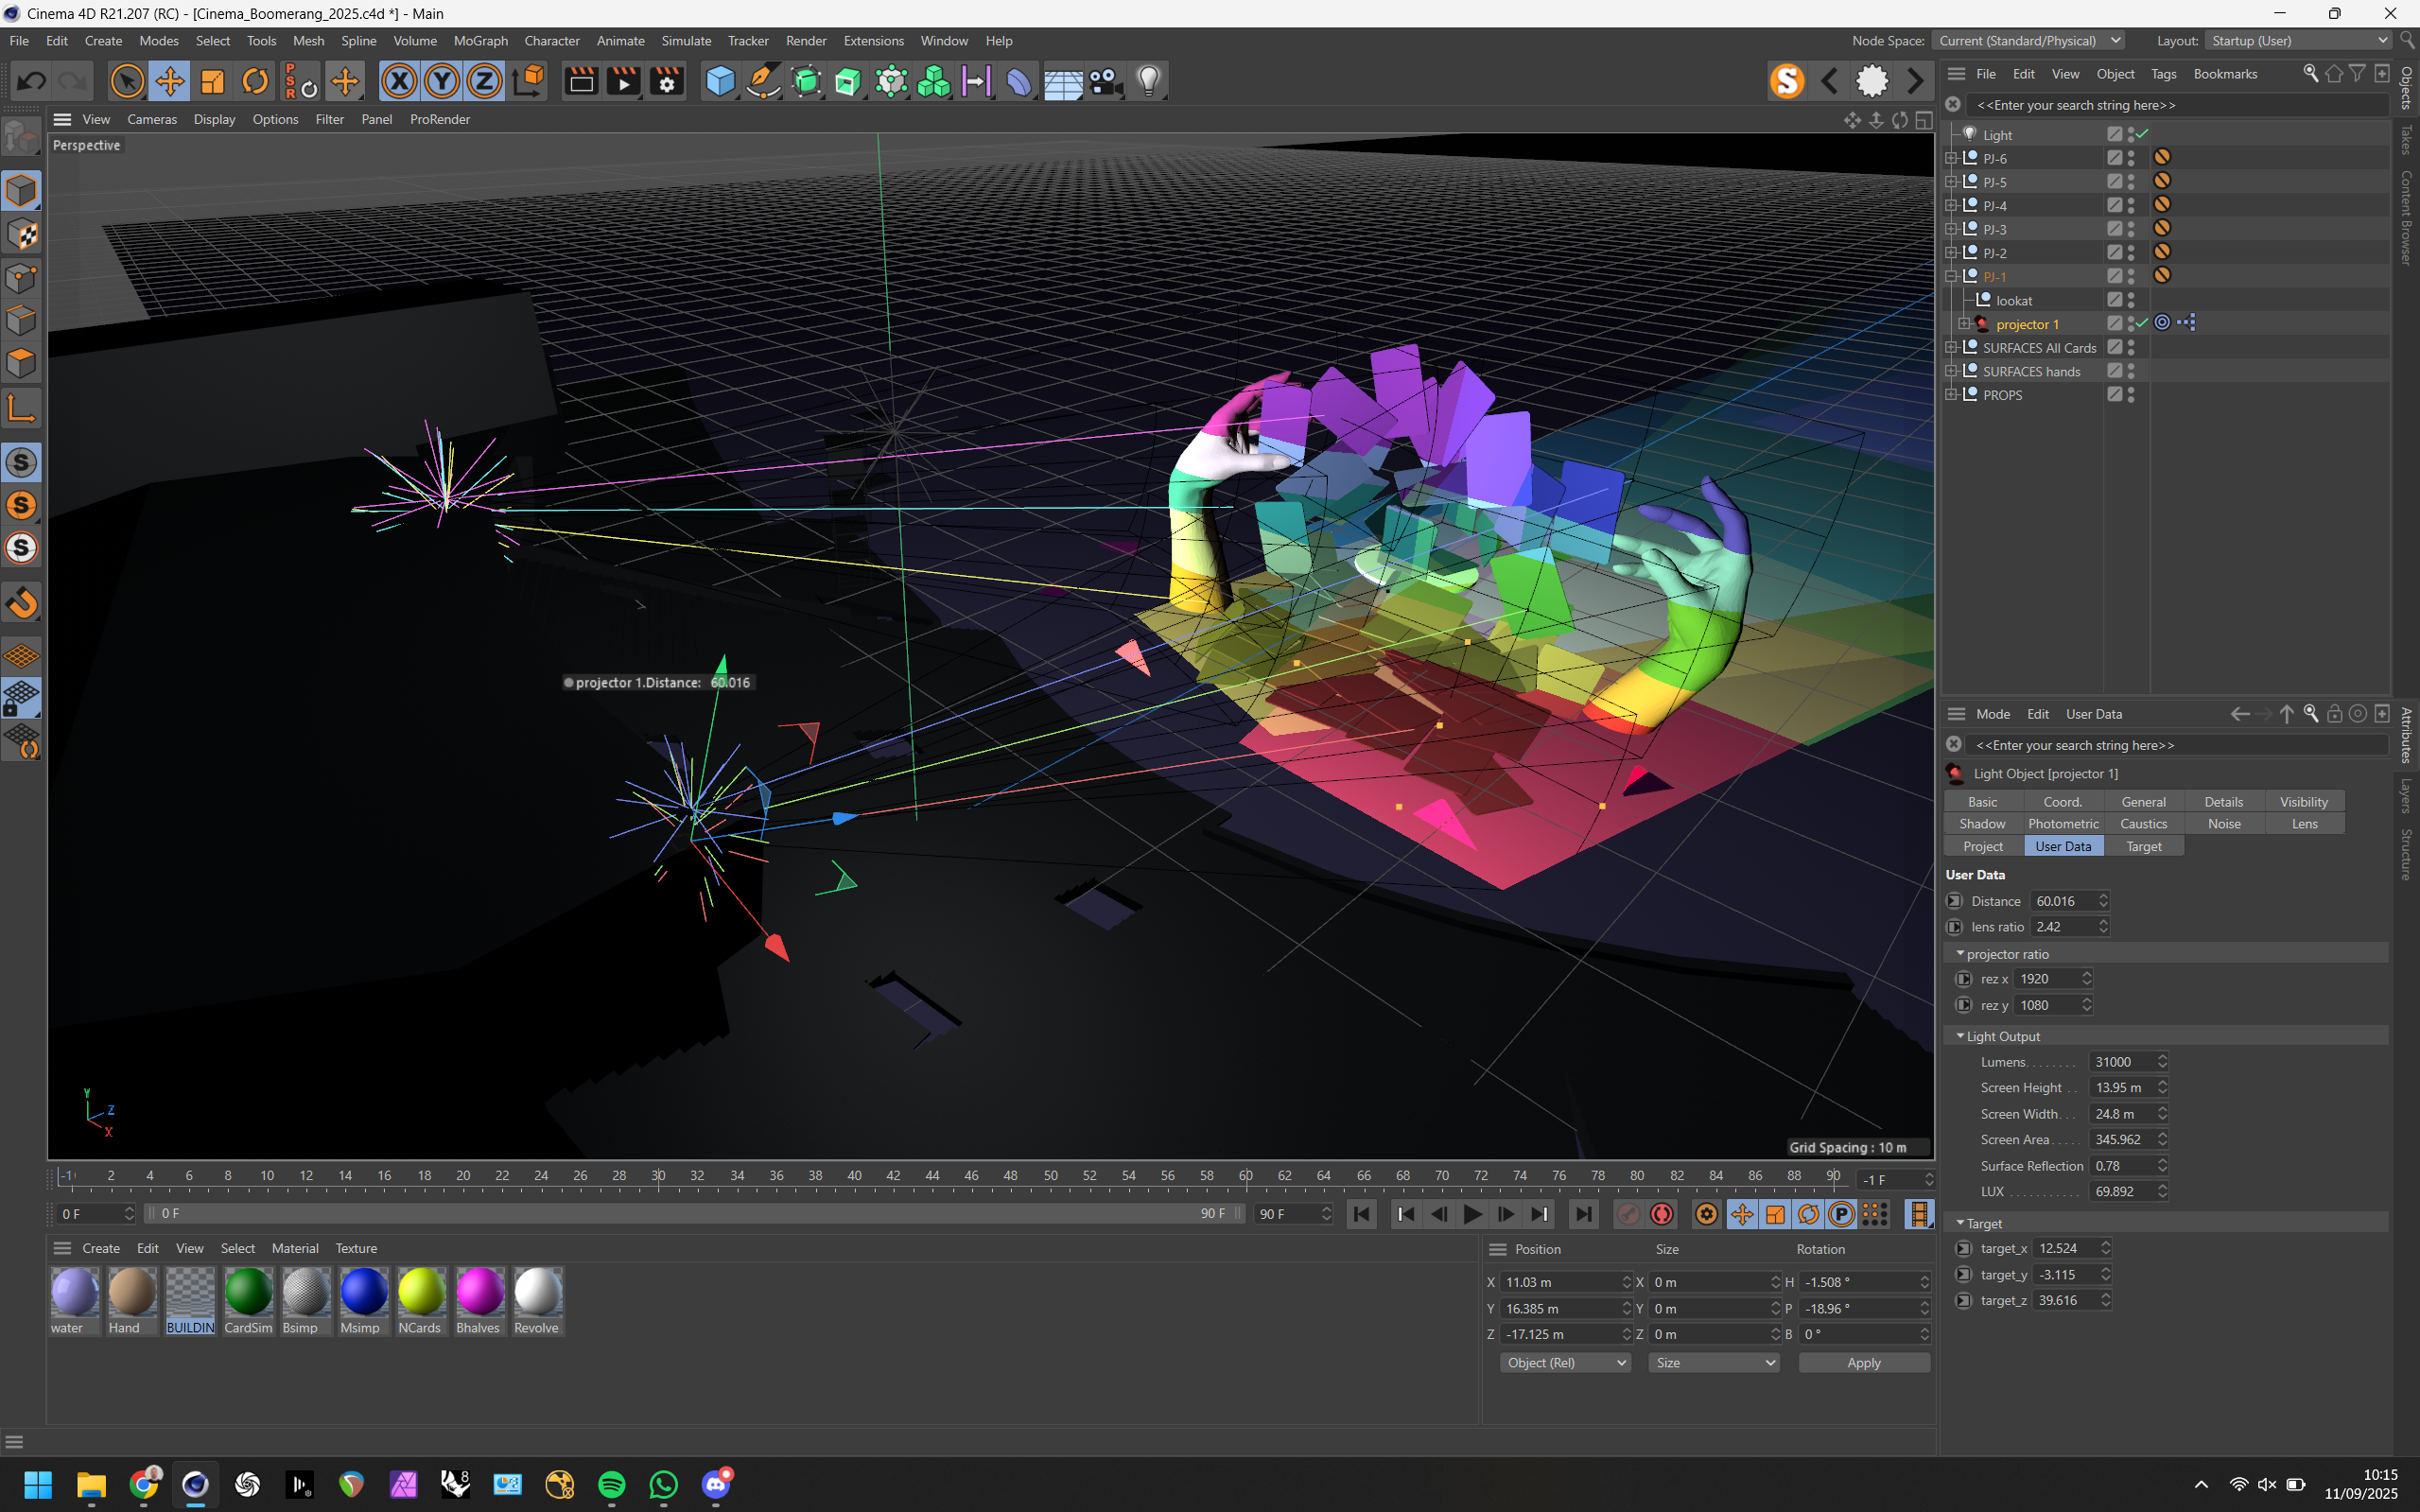
Task: Expand the PROPS group
Action: (x=1951, y=395)
